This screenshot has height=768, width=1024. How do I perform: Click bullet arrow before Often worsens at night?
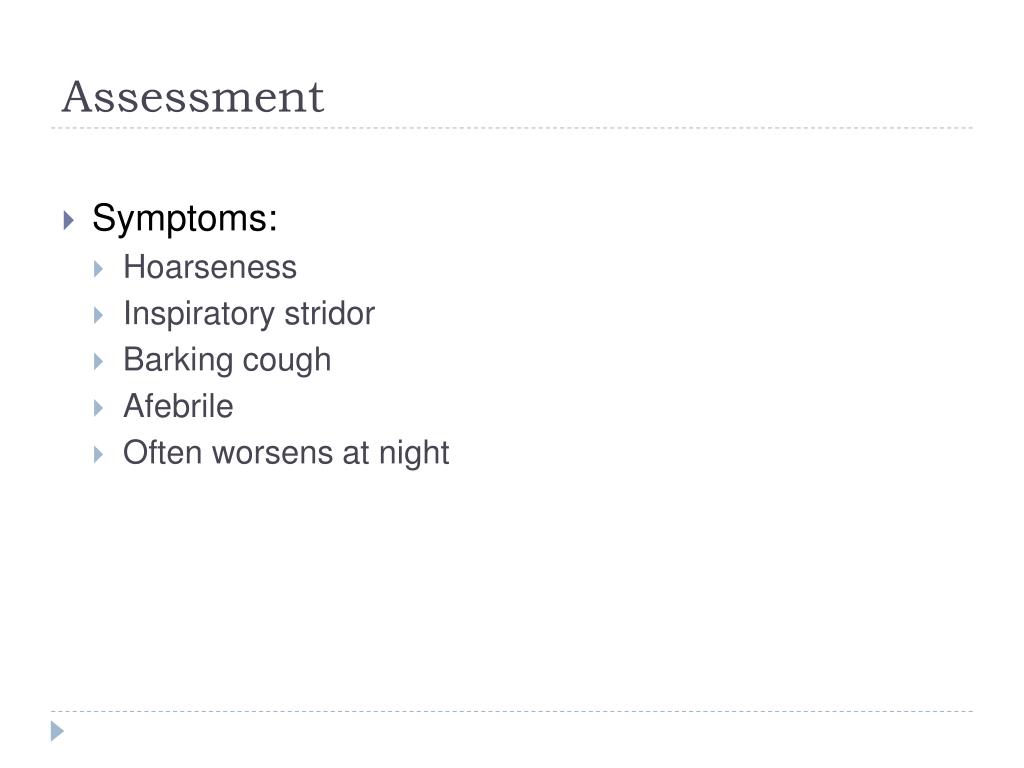(99, 455)
